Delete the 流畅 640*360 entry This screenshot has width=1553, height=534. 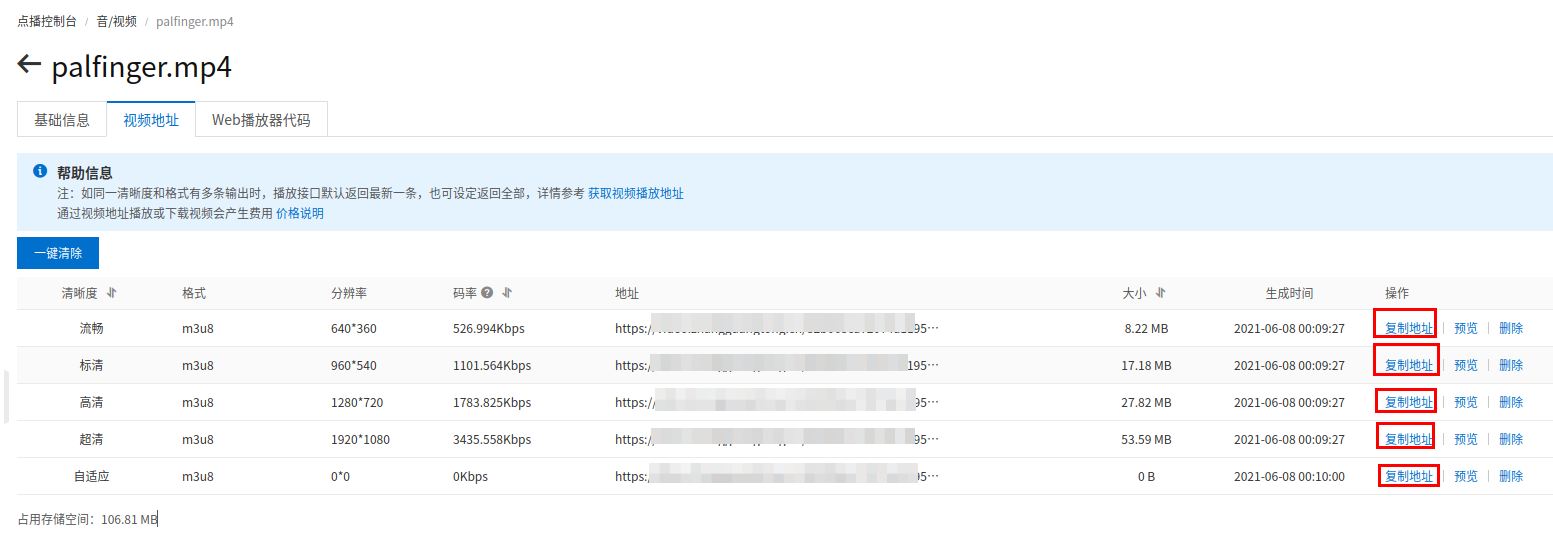pos(1511,328)
